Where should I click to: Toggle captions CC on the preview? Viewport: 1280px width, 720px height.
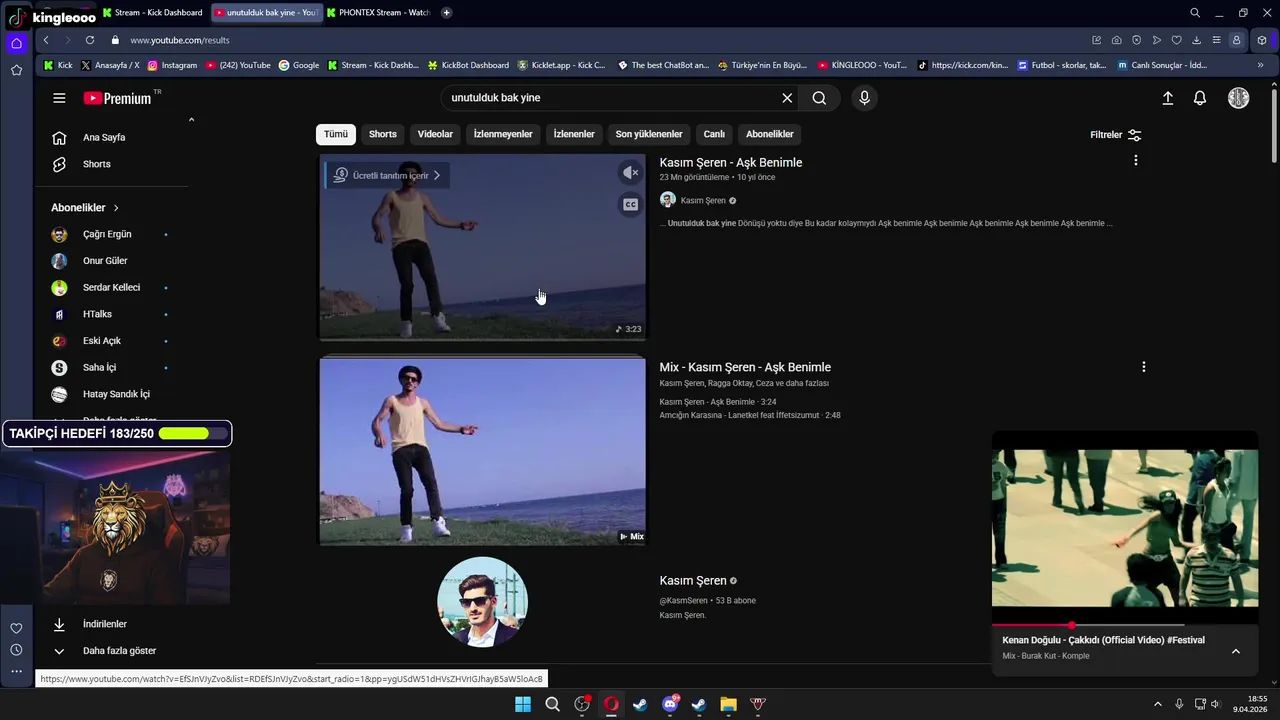coord(630,205)
